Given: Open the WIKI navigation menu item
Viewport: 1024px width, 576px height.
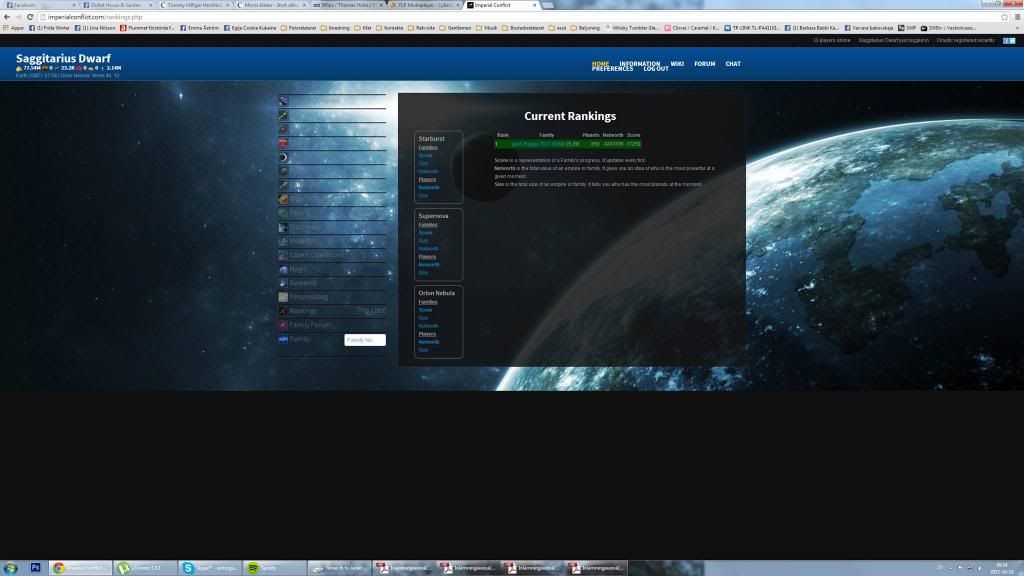Looking at the screenshot, I should click(677, 64).
